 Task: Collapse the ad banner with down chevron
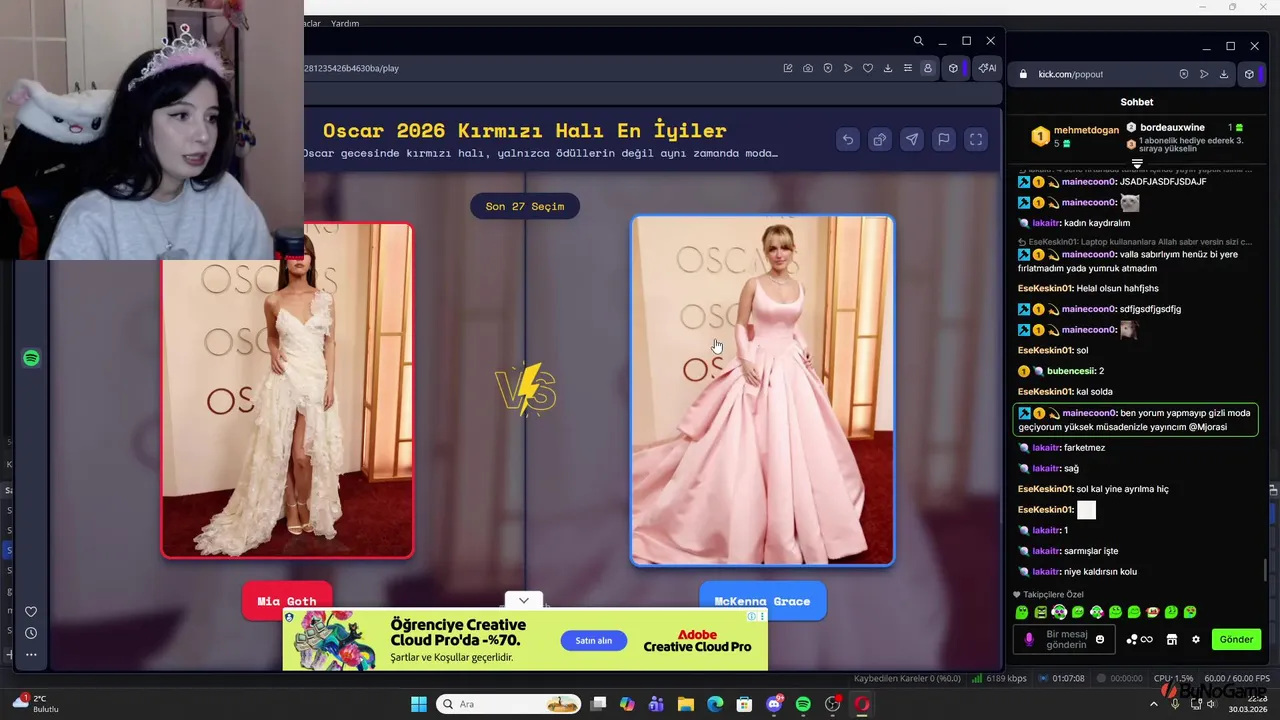(523, 601)
